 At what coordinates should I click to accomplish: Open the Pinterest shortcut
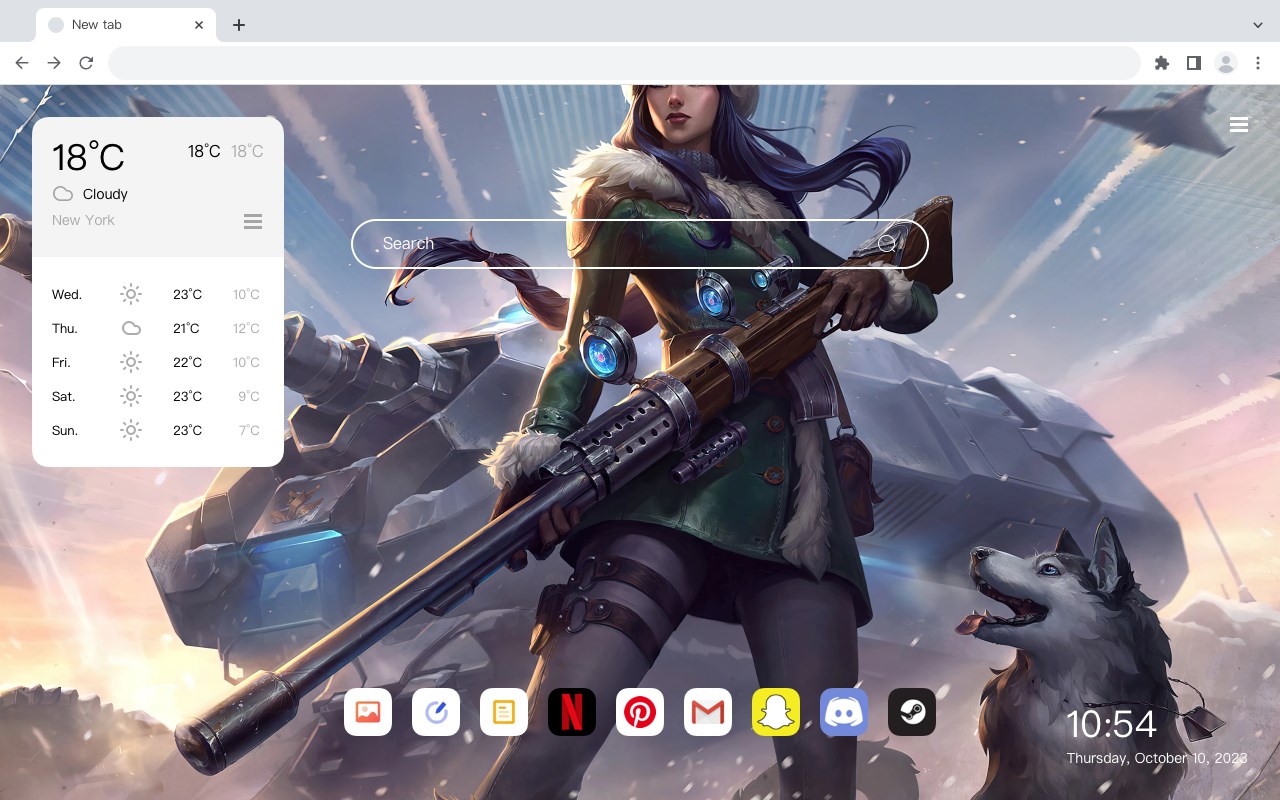click(640, 712)
